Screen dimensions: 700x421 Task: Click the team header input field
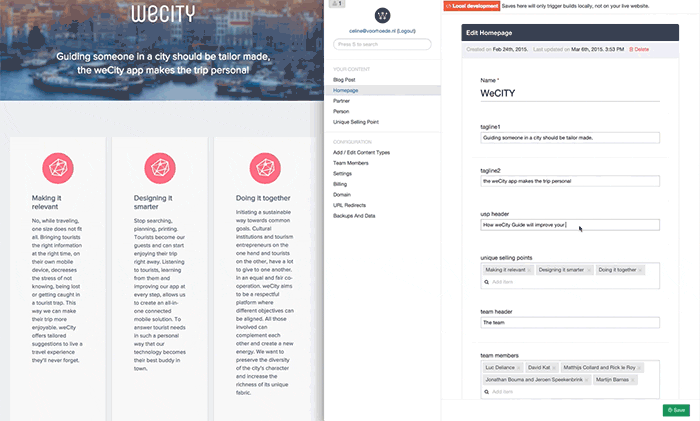point(570,322)
